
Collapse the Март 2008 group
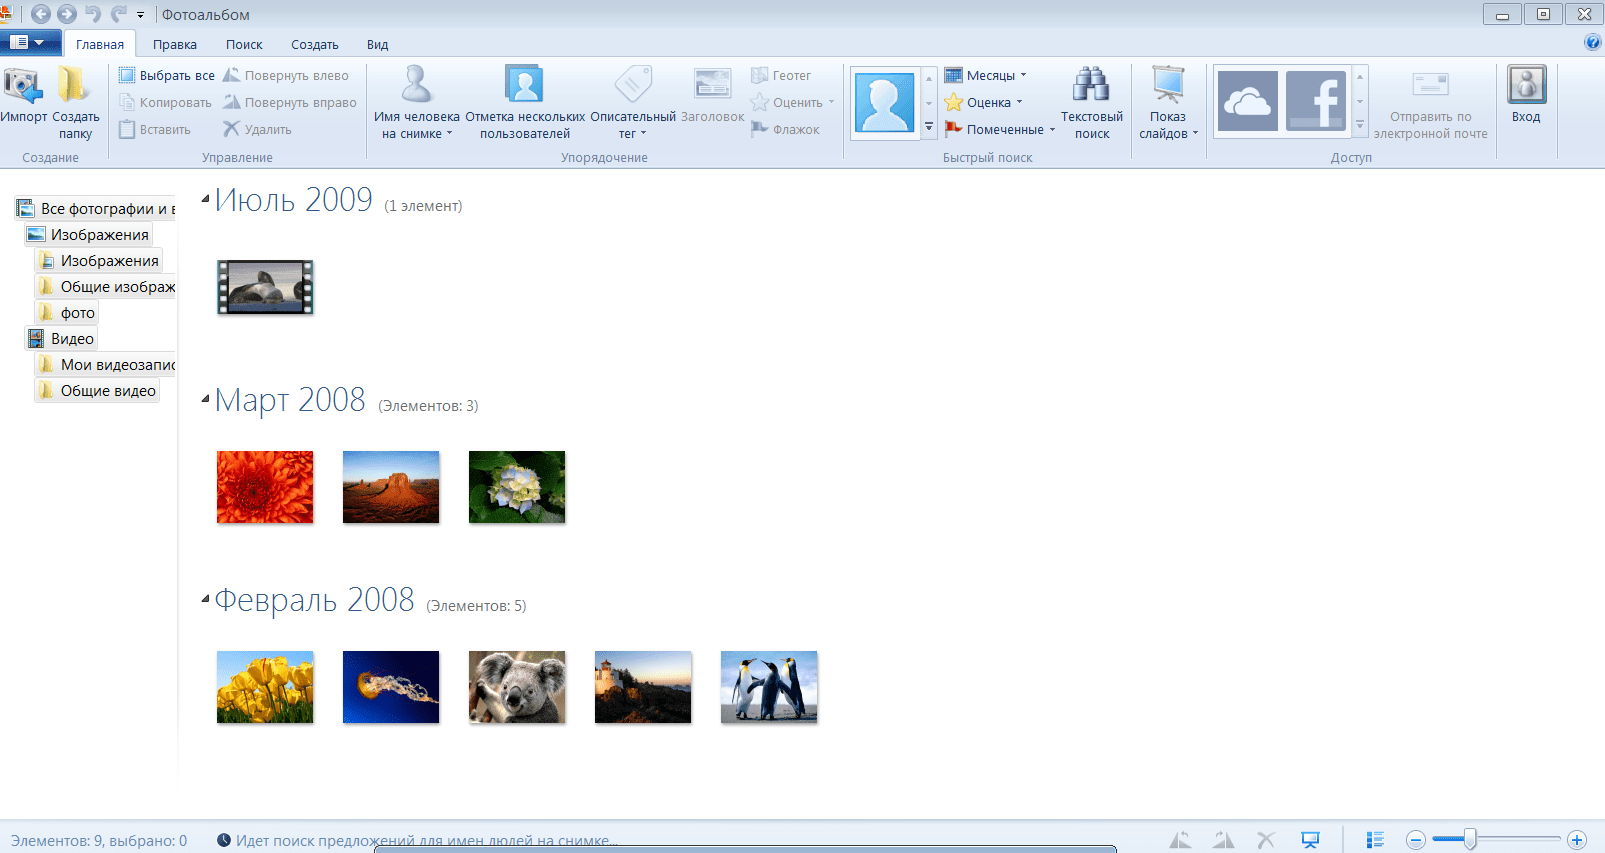pos(205,399)
